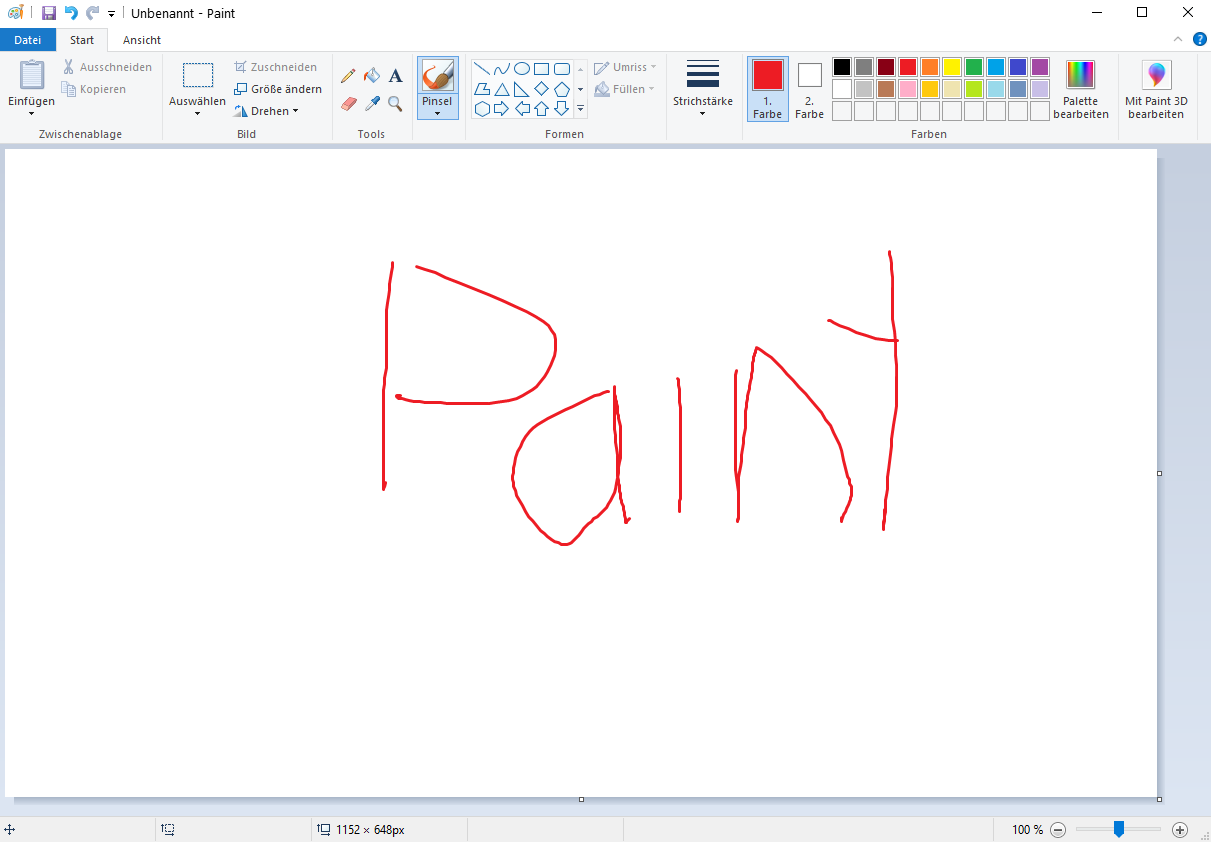Click the Pinsel brush icon
The width and height of the screenshot is (1211, 842).
(437, 76)
